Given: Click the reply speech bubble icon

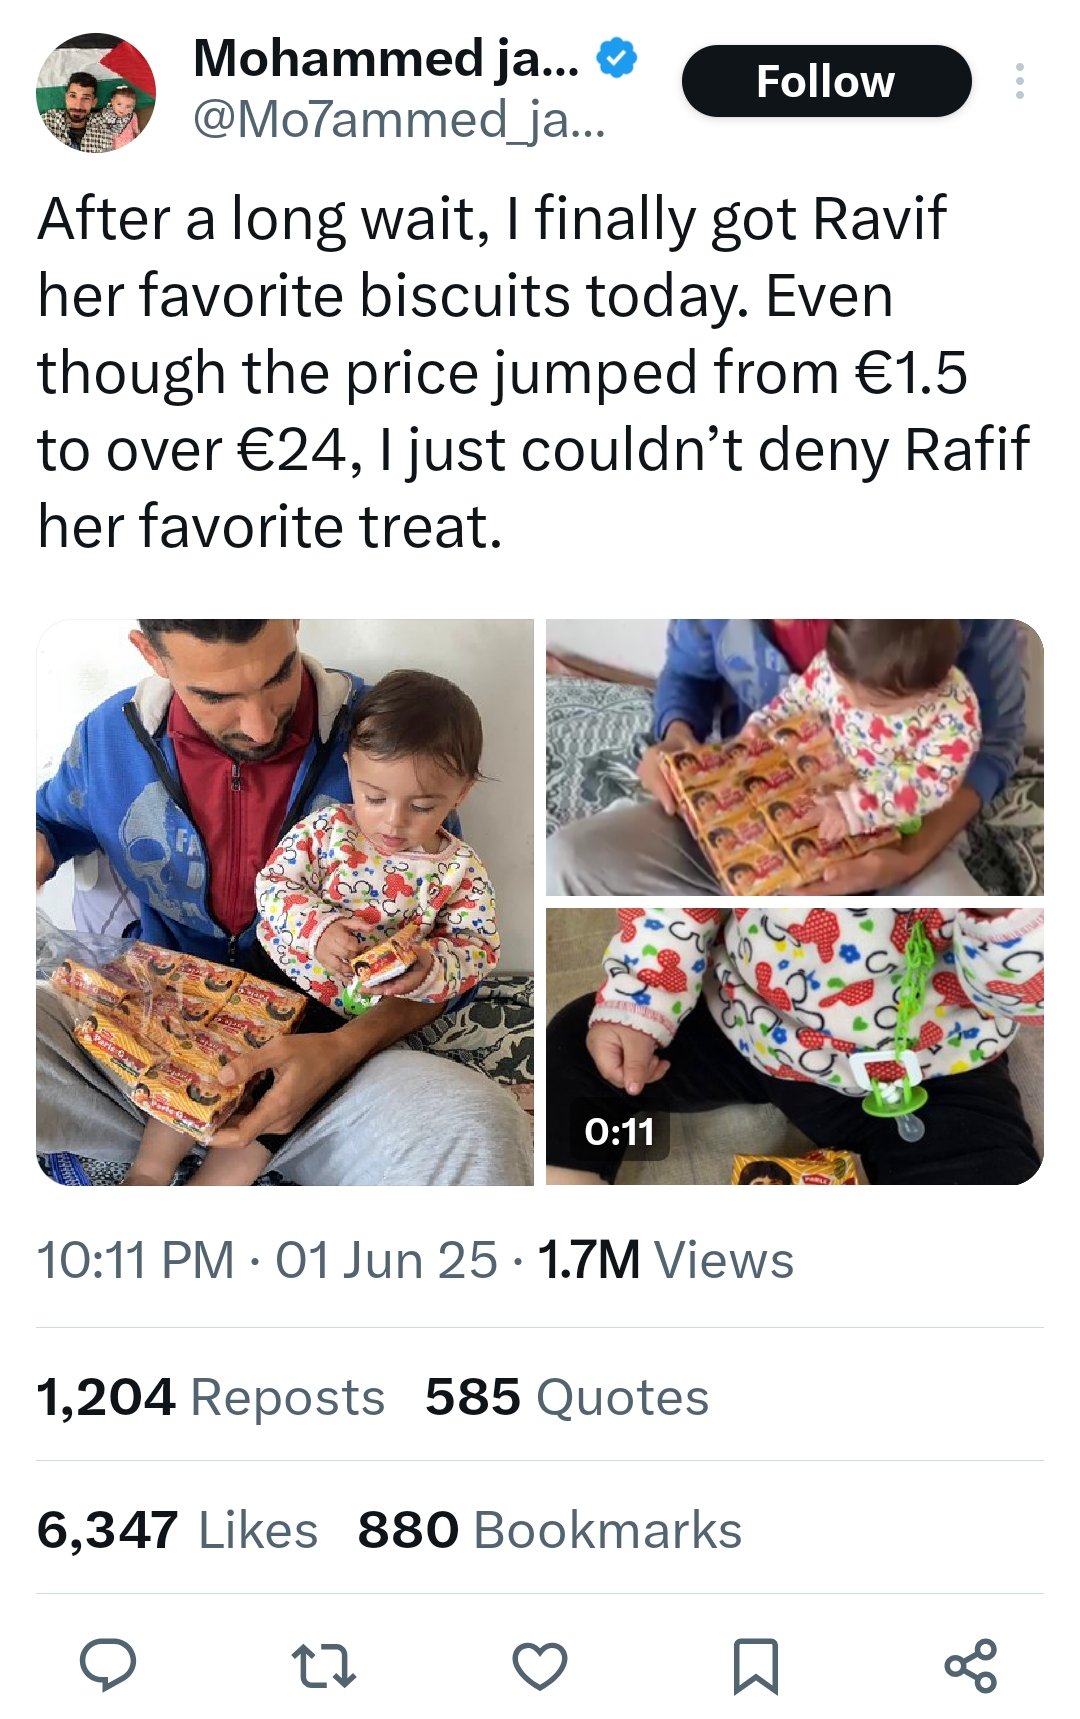Looking at the screenshot, I should pyautogui.click(x=108, y=1665).
